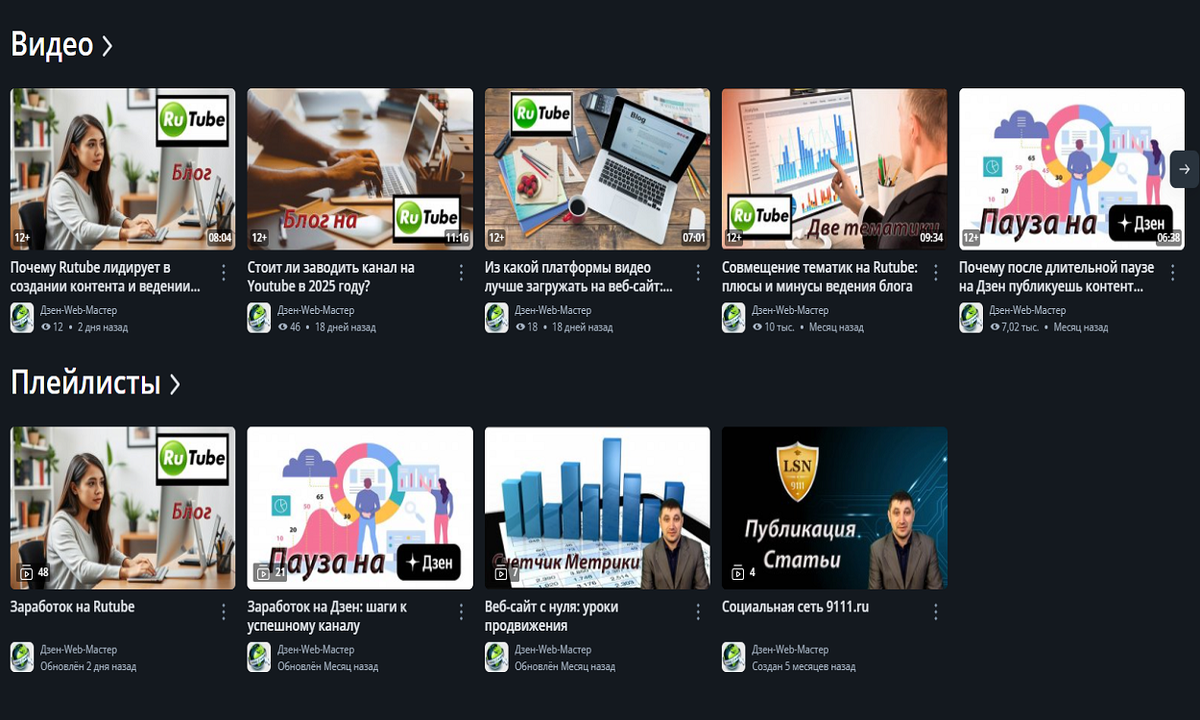Open options menu for 'Веб-сайт с нуля' playlist

point(698,611)
